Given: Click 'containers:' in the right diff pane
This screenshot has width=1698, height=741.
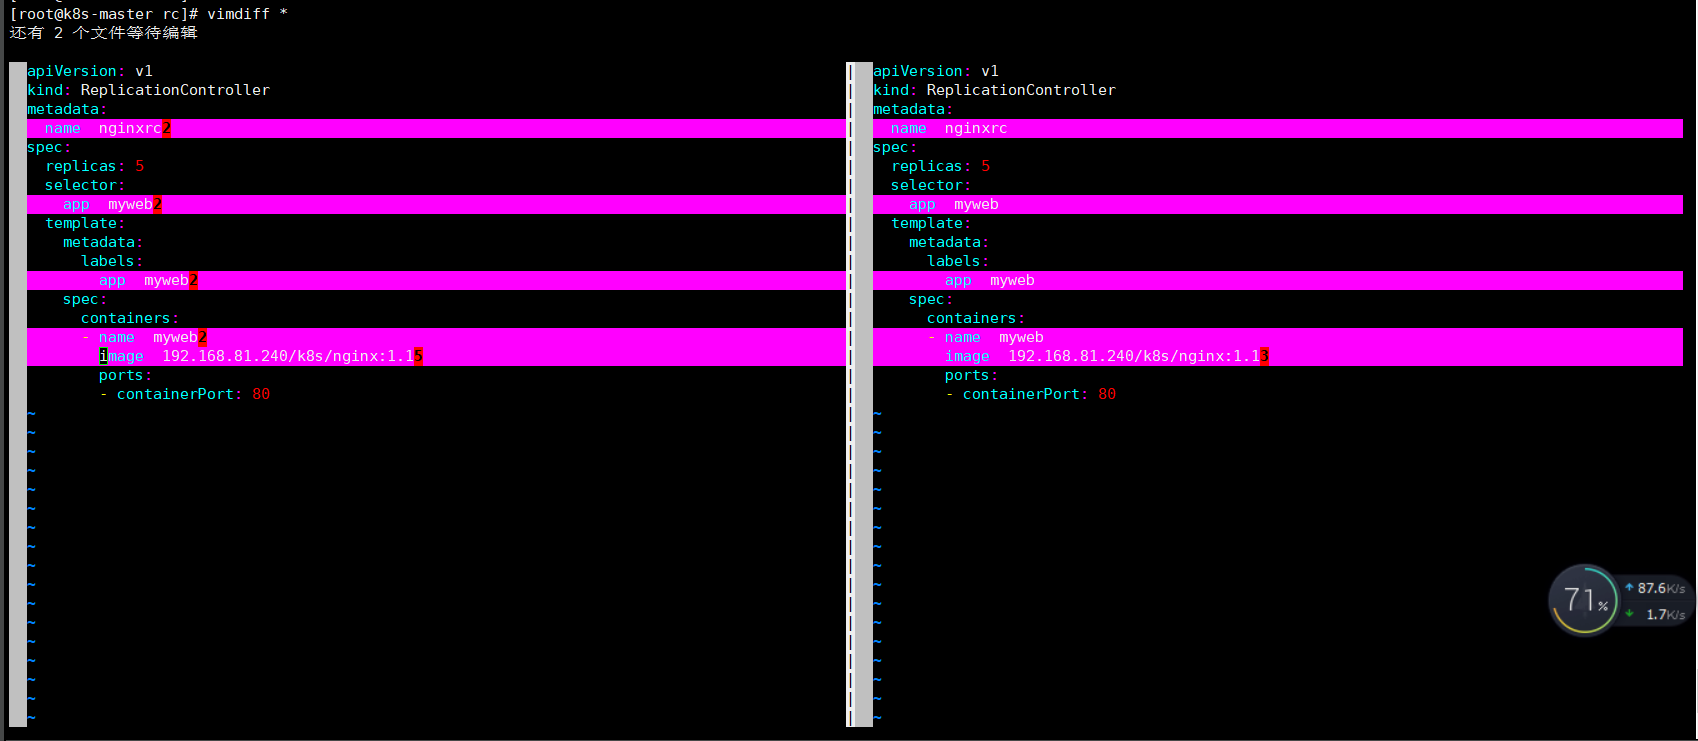Looking at the screenshot, I should (x=976, y=318).
